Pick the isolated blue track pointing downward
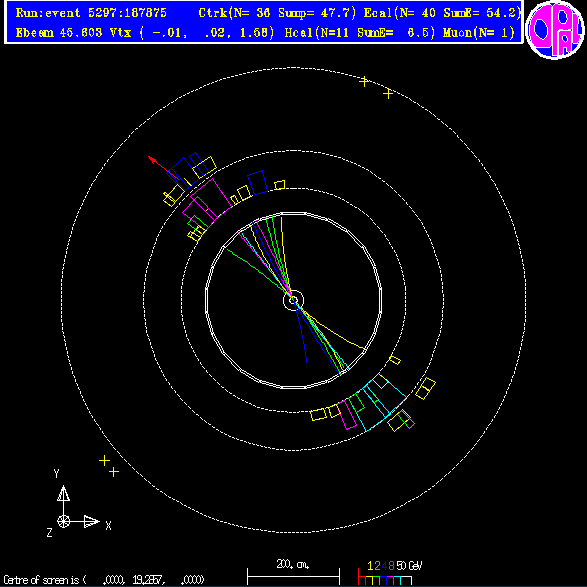 coord(301,333)
